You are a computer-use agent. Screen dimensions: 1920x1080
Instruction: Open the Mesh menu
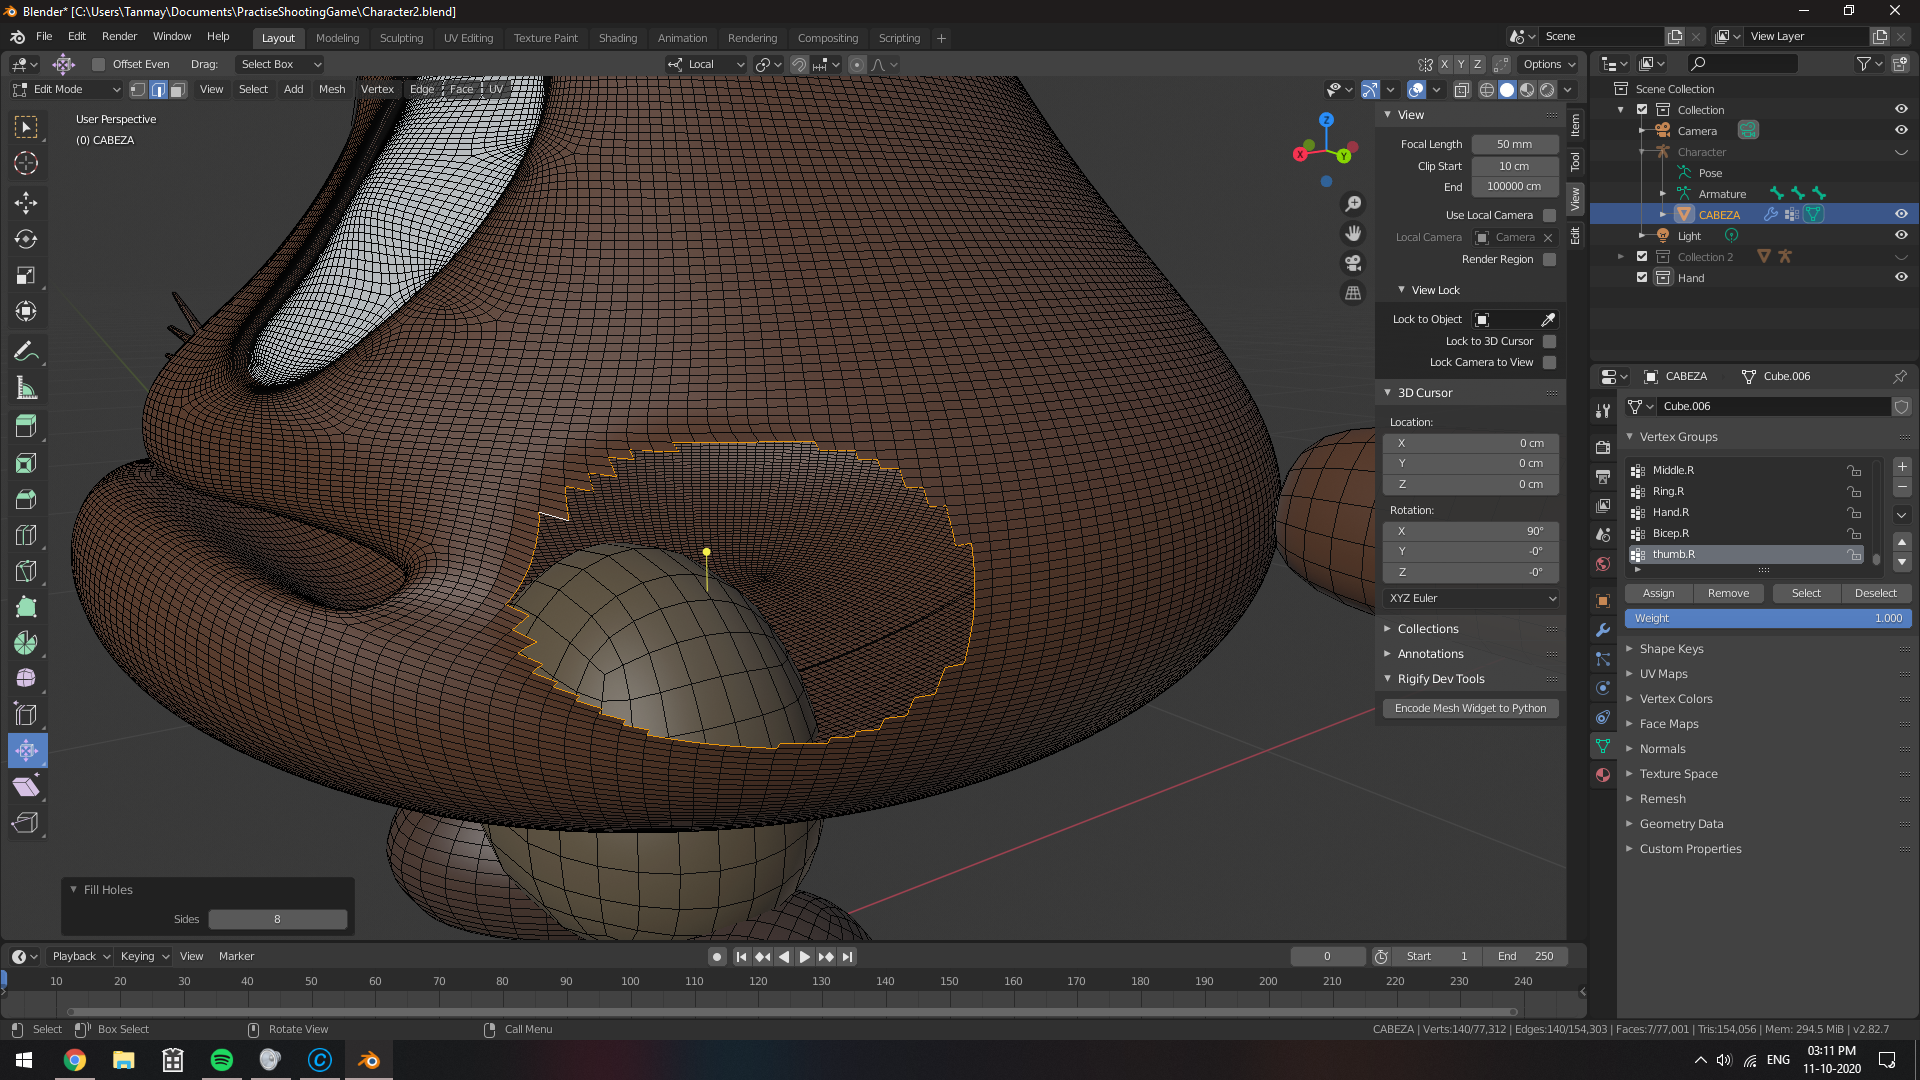click(x=332, y=90)
